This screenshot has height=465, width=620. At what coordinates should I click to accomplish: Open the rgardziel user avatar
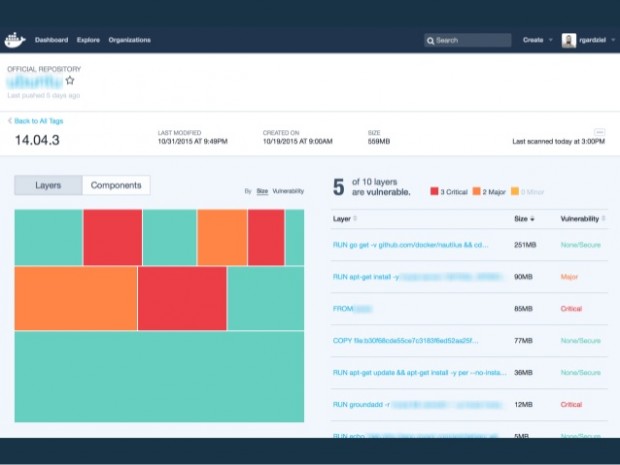(569, 40)
